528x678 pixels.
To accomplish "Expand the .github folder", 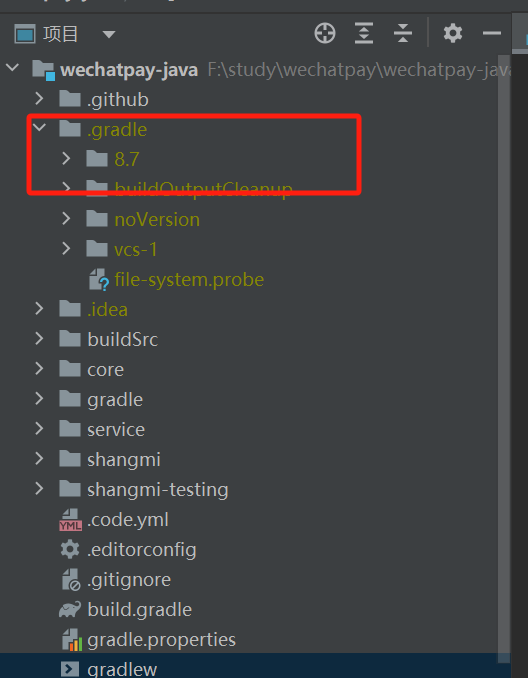I will click(39, 99).
